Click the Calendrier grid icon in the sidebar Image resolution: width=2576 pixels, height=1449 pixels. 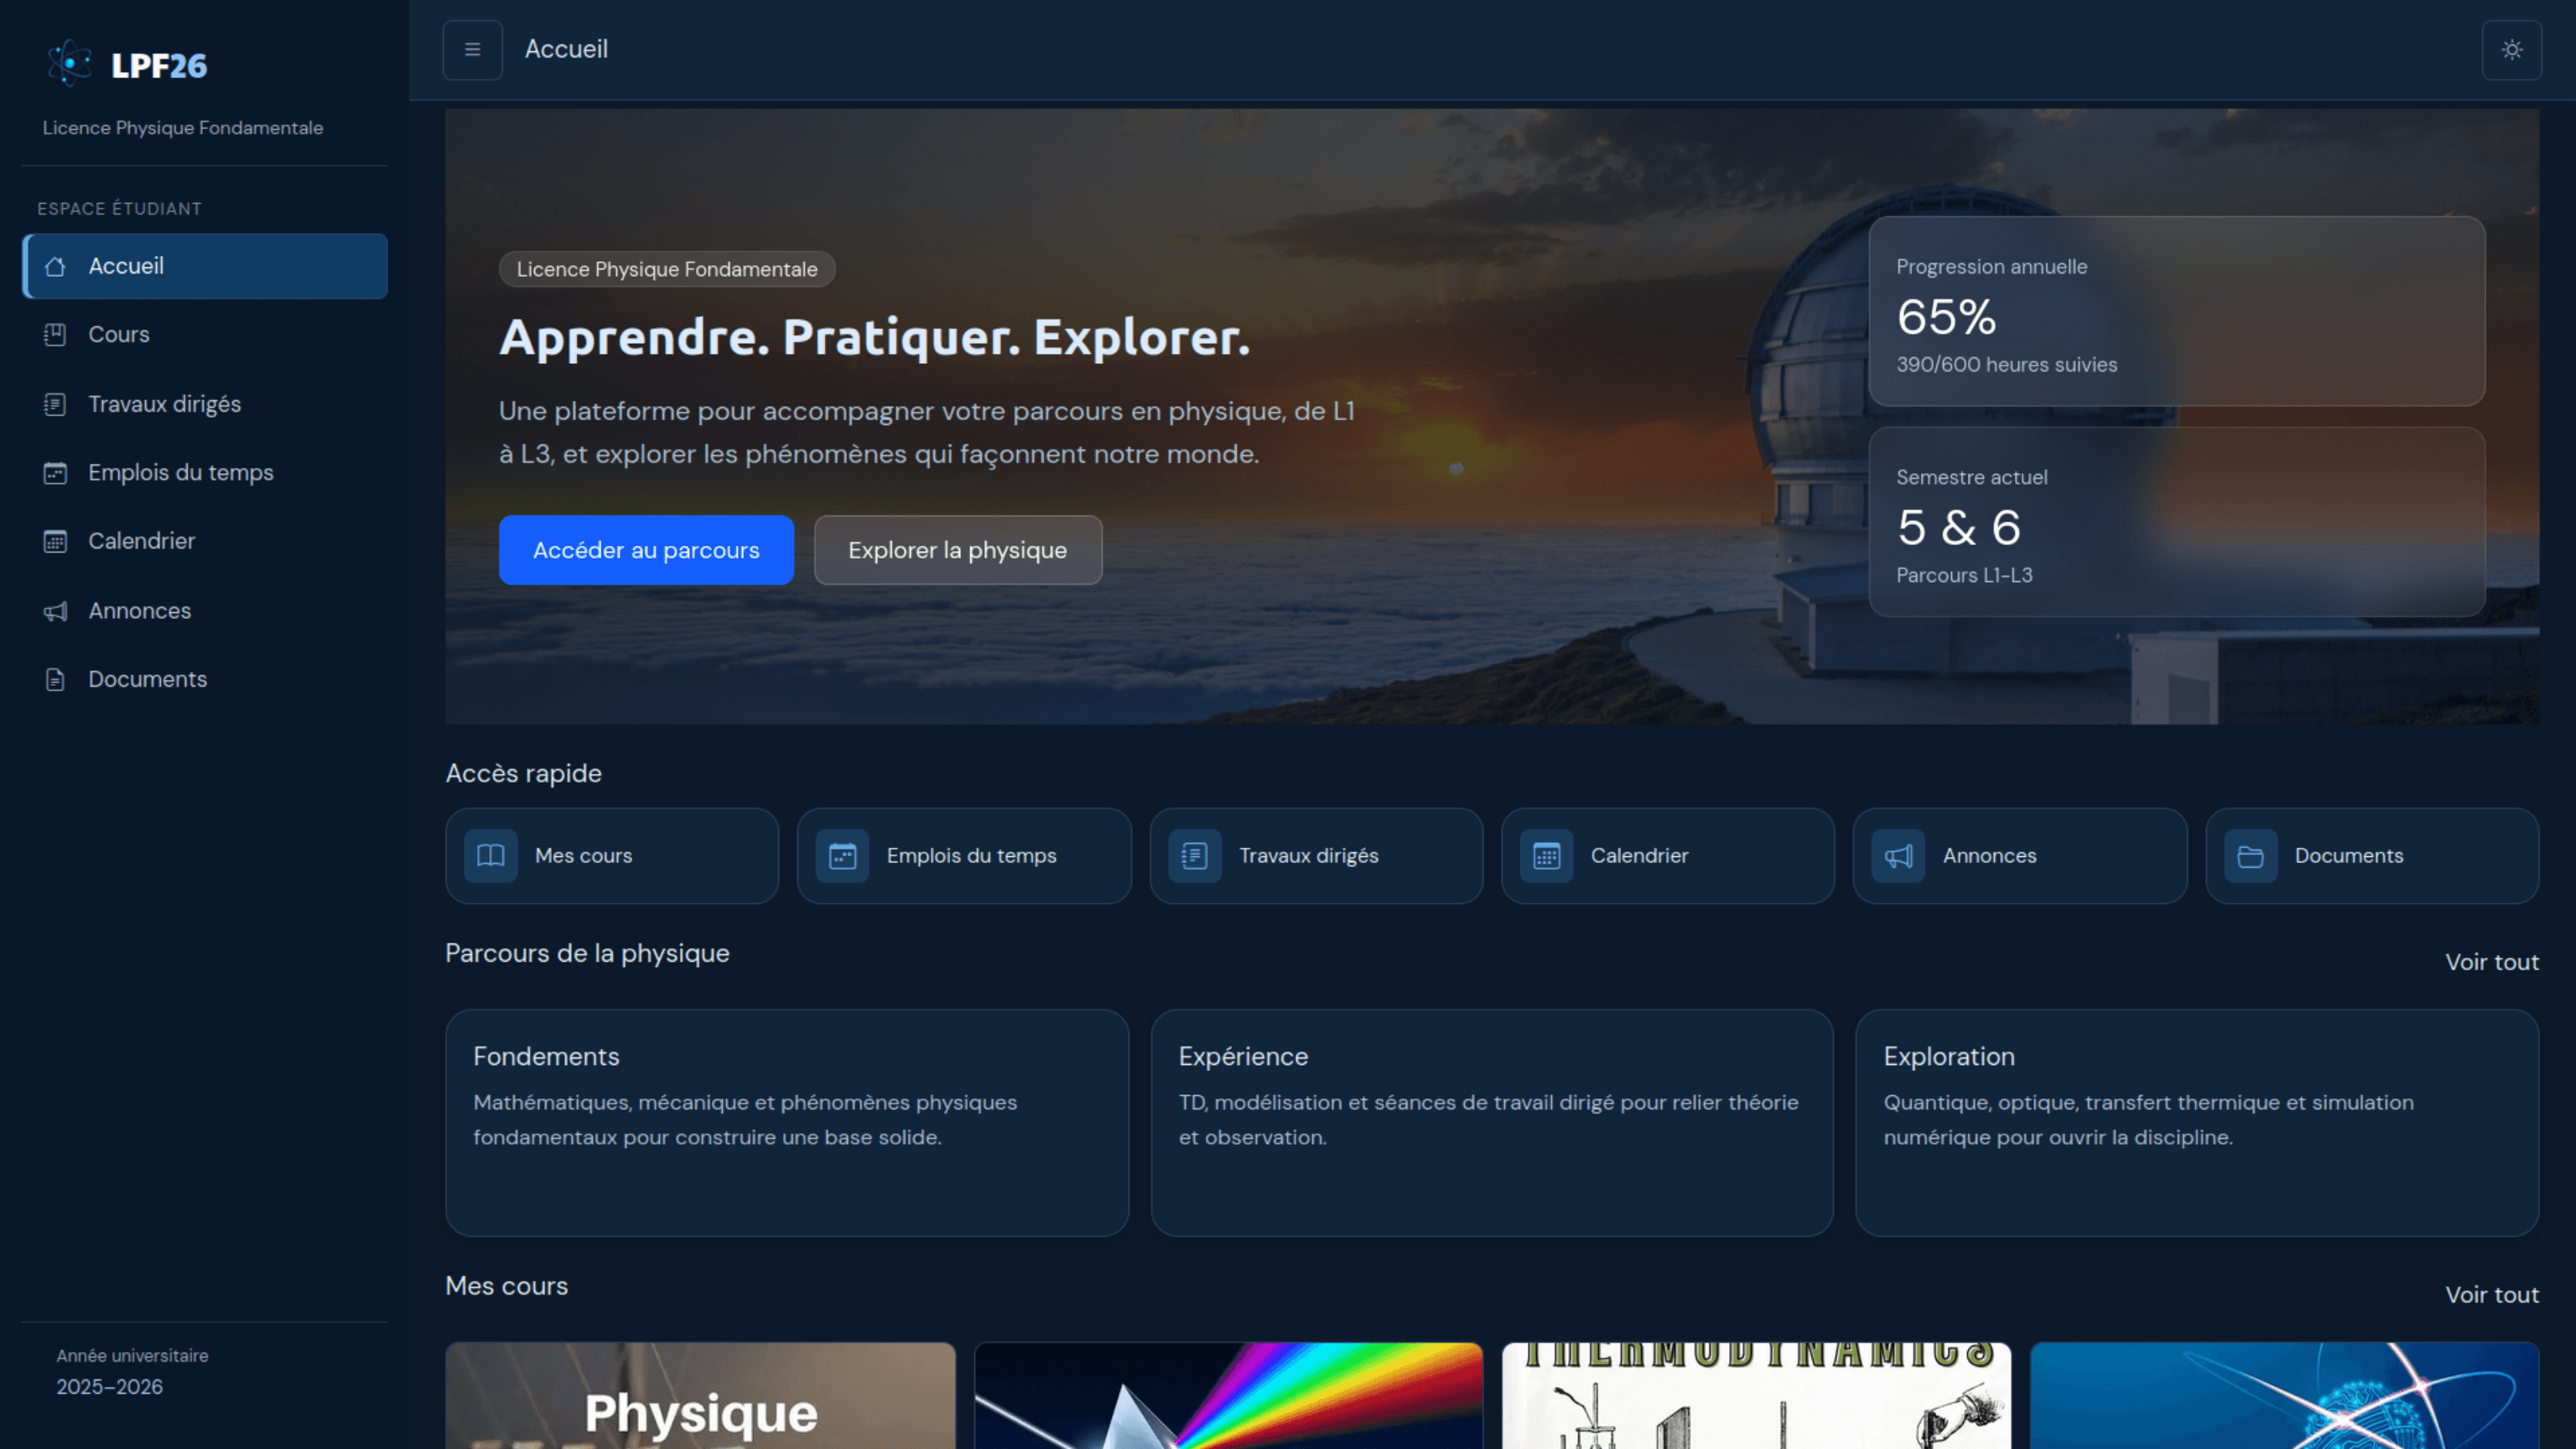point(56,542)
